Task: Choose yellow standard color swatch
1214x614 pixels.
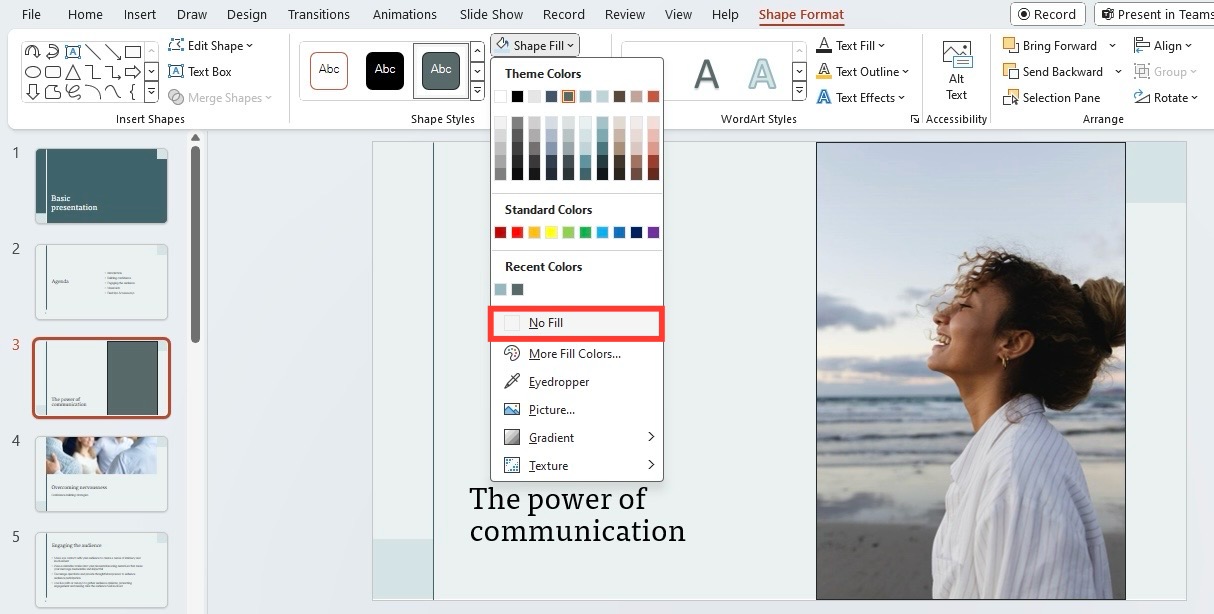Action: (x=551, y=232)
